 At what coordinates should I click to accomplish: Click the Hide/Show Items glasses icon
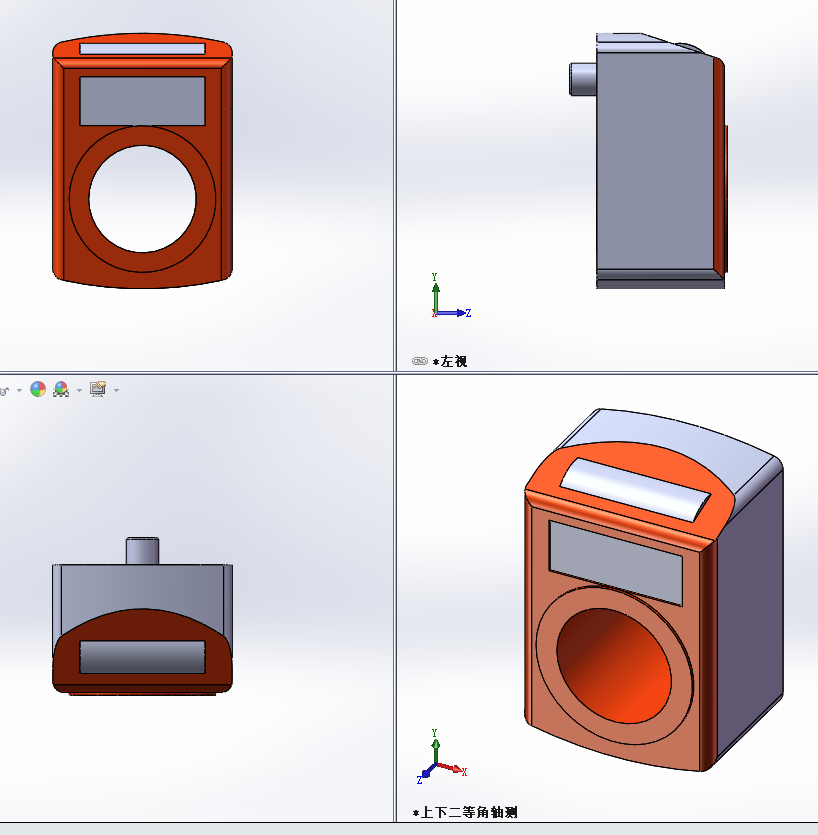pyautogui.click(x=4, y=391)
